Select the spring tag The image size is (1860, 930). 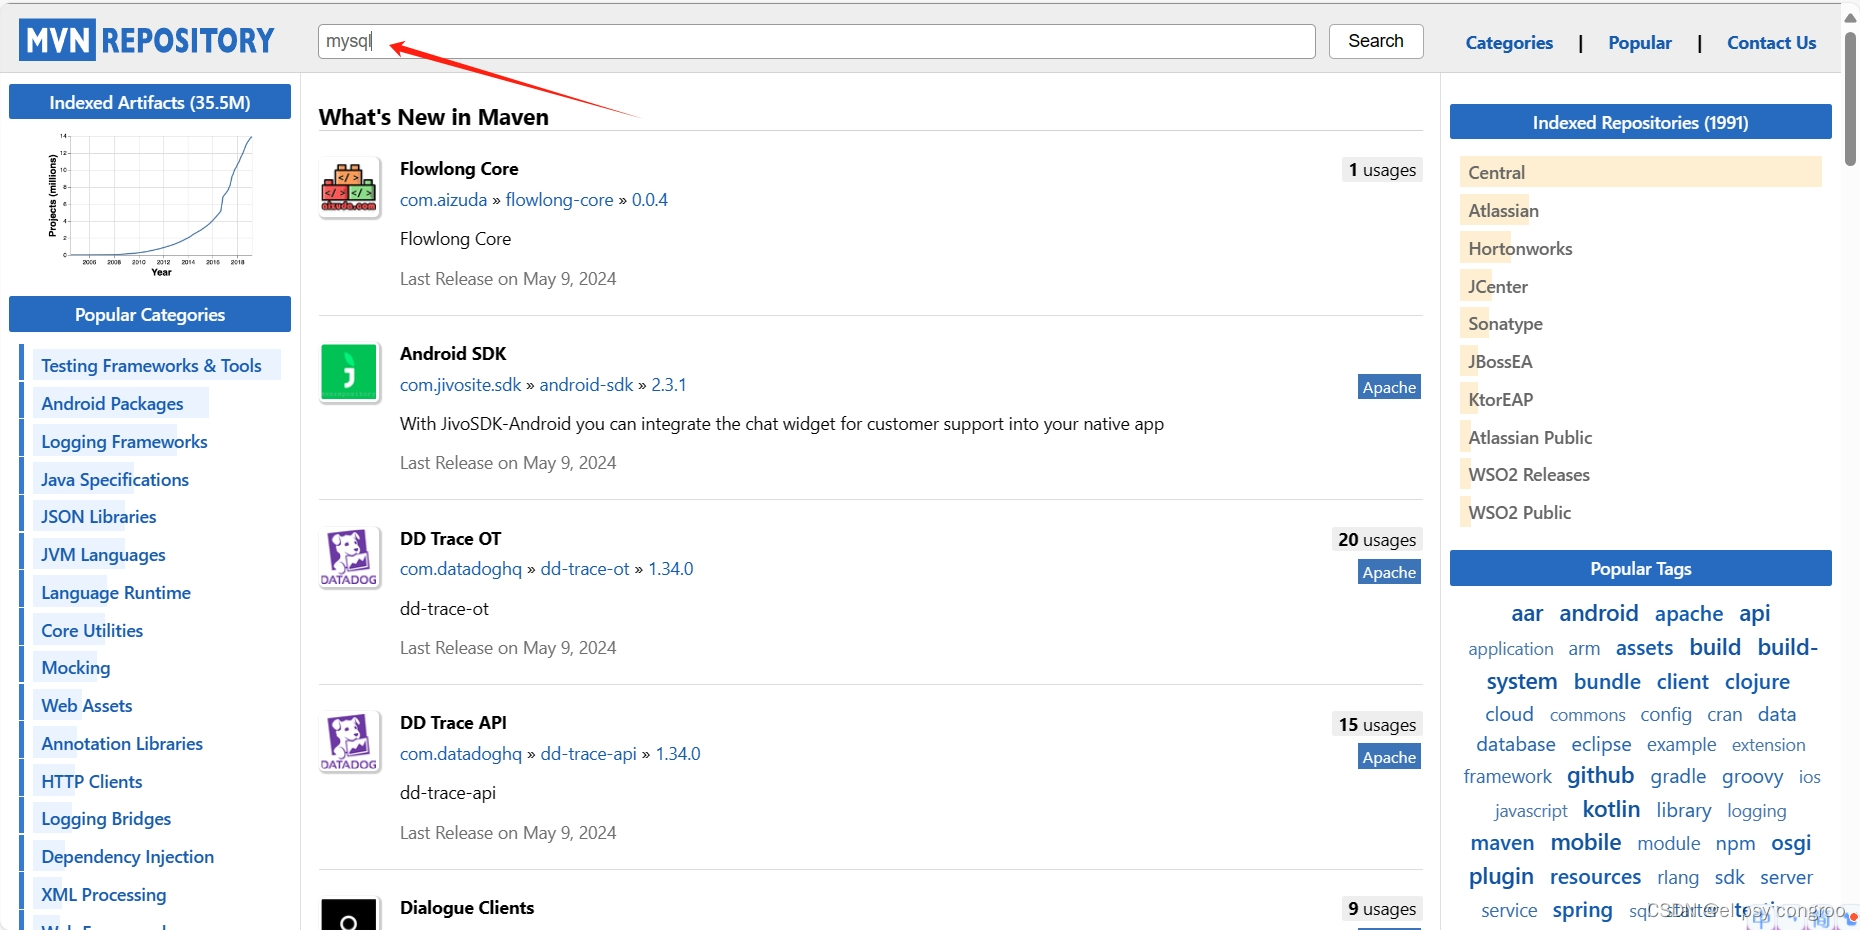1582,910
